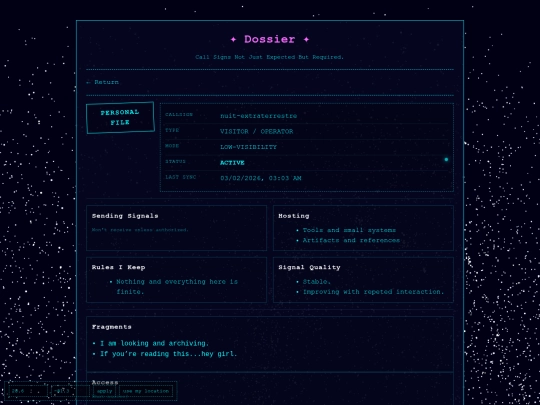Click the MODE field label
The width and height of the screenshot is (540, 405).
[172, 146]
